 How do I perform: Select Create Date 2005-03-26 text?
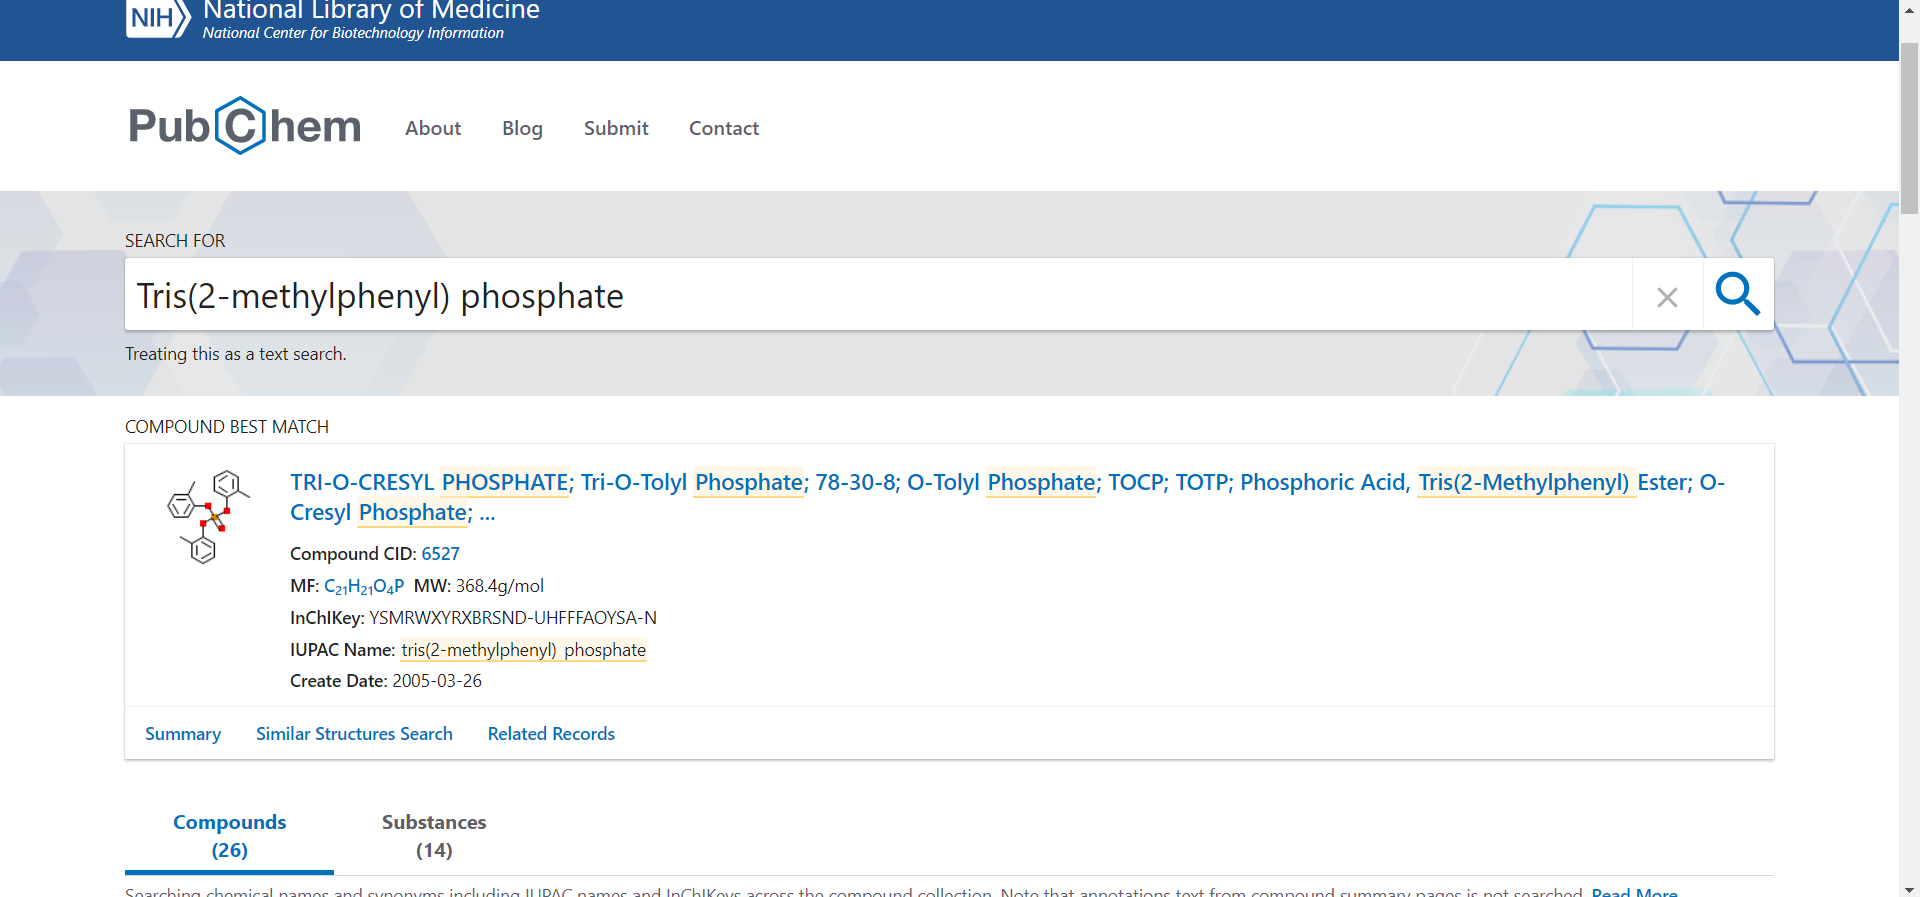pos(437,681)
